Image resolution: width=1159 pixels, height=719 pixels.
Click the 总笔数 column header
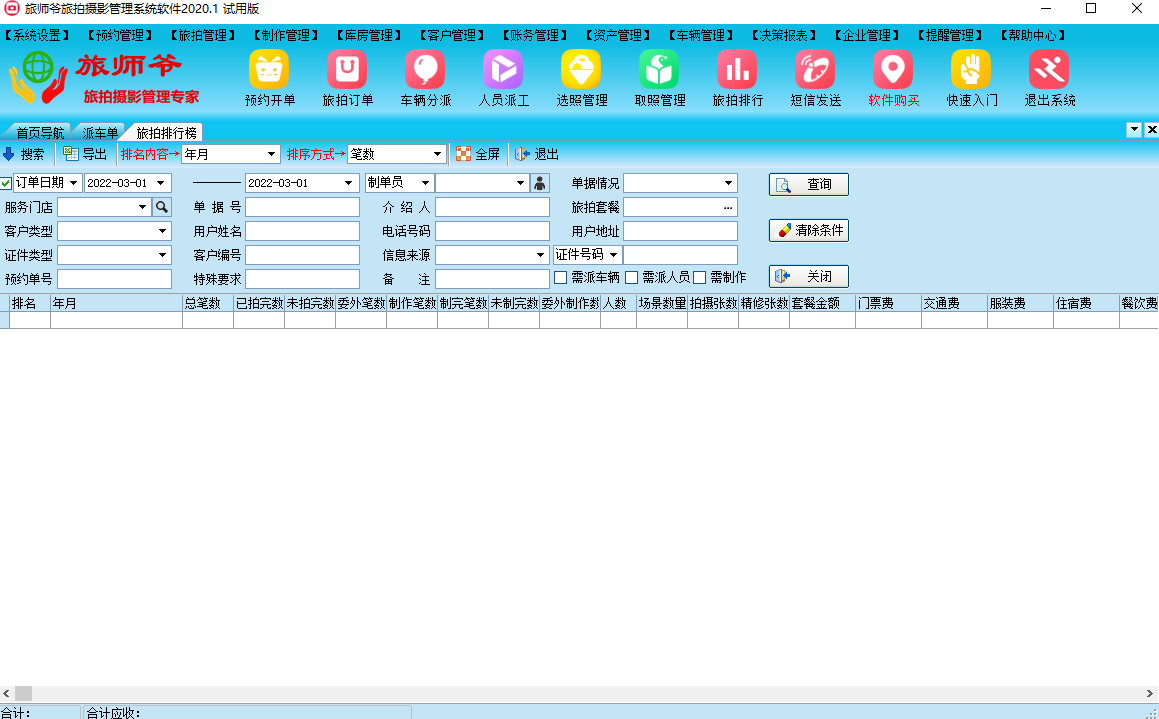pyautogui.click(x=208, y=303)
